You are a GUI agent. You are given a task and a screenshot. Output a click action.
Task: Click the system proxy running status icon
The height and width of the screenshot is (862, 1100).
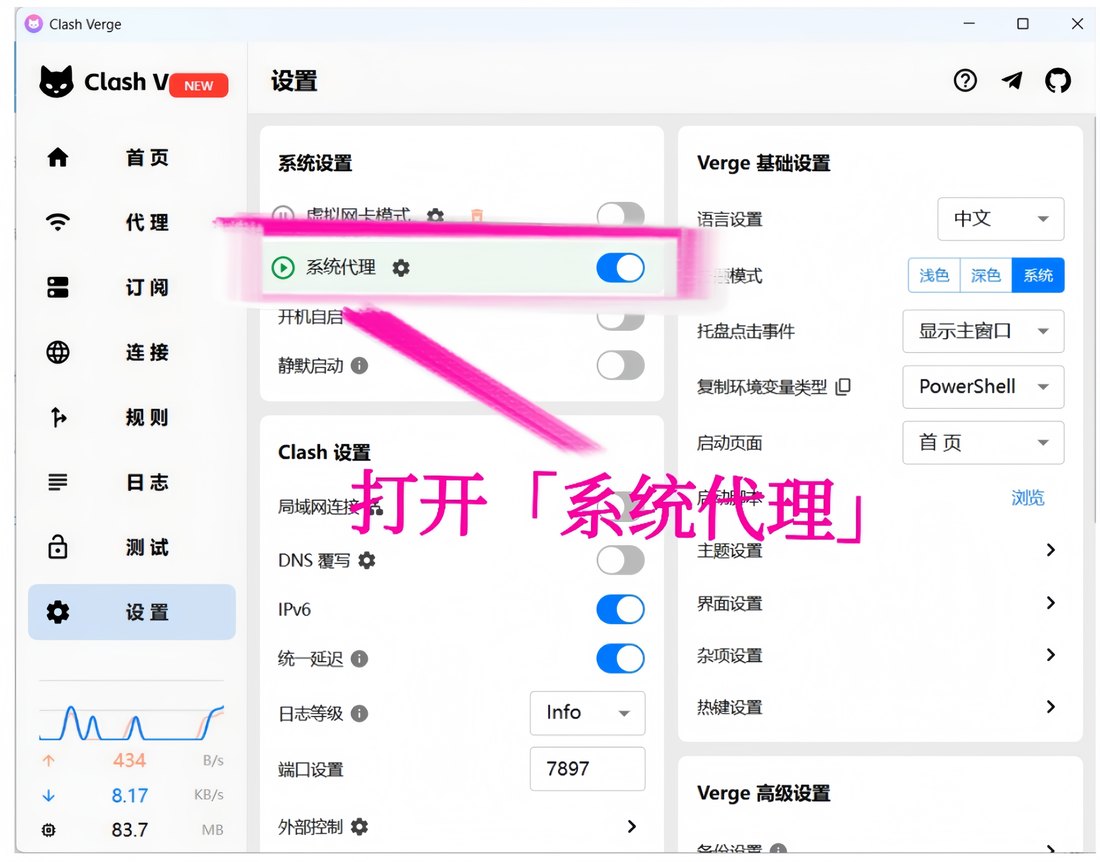tap(283, 268)
